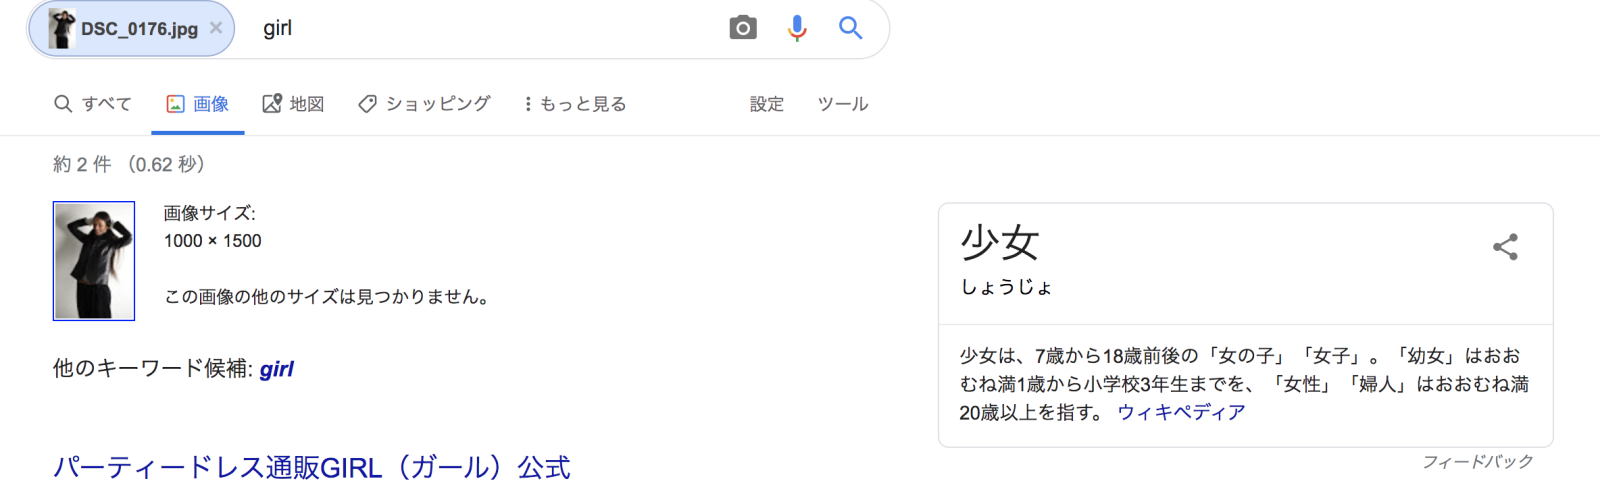Viewport: 1600px width, 483px height.
Task: Open the ウィキペディア link
Action: [1181, 412]
